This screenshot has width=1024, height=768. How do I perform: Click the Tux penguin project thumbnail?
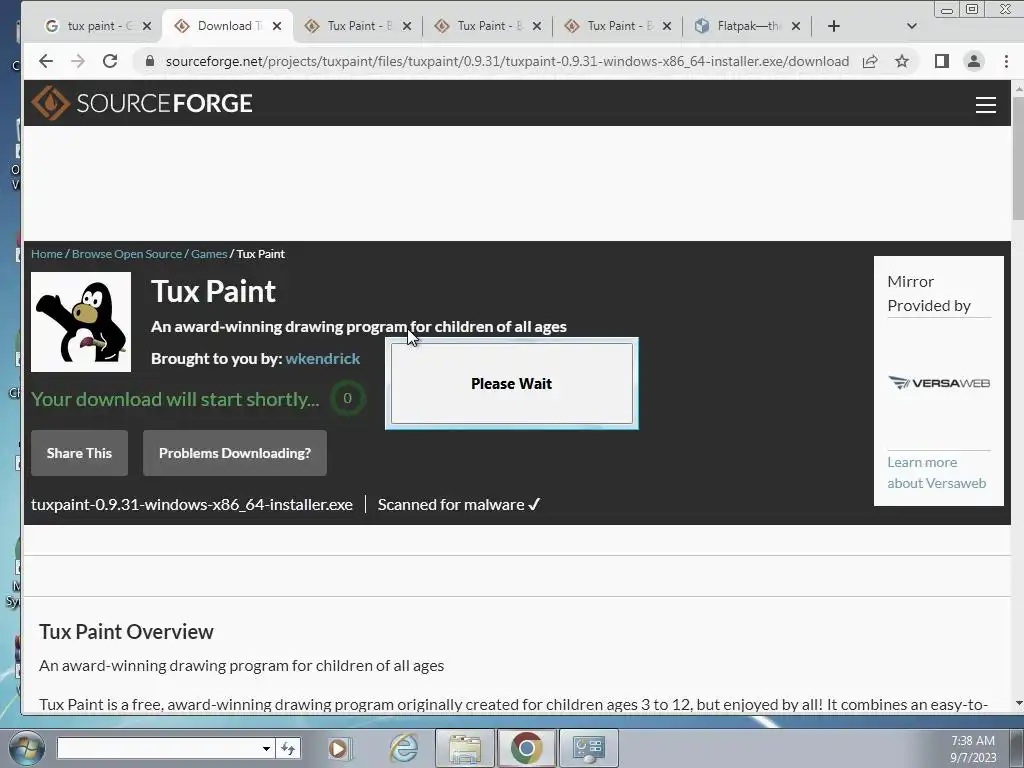pyautogui.click(x=81, y=322)
